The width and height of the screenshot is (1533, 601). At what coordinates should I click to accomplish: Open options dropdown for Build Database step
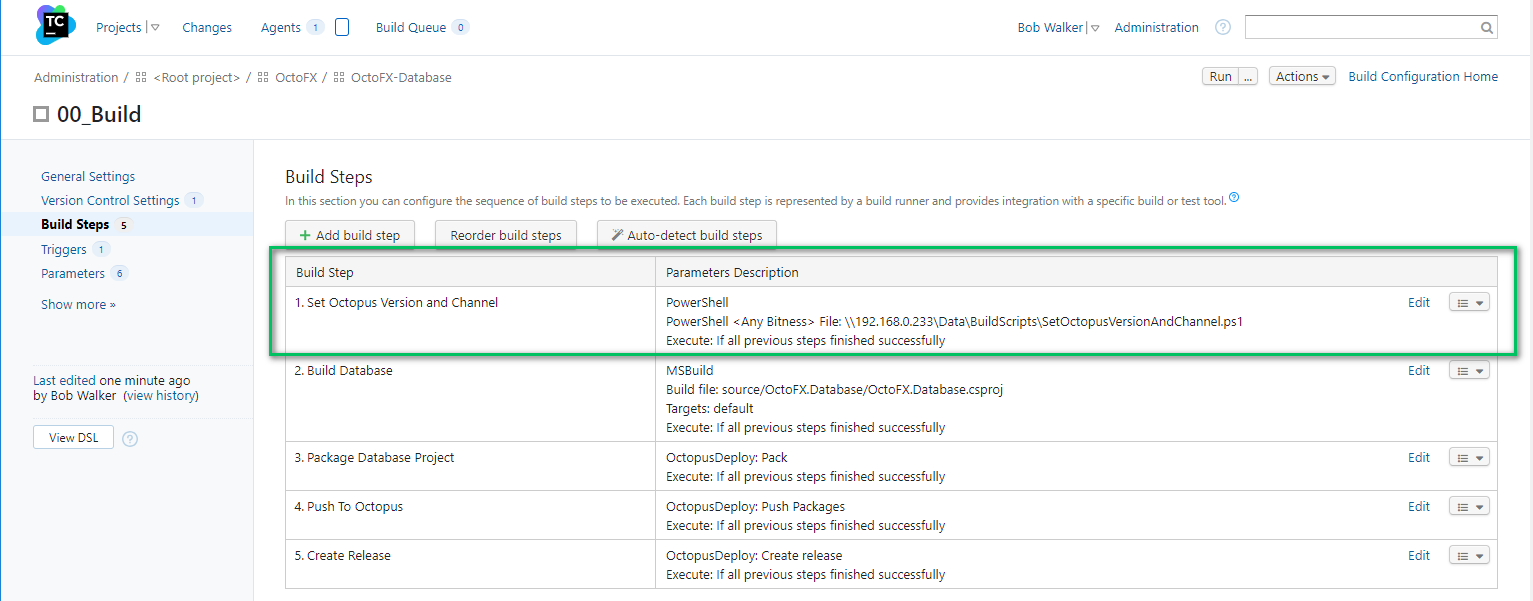coord(1468,372)
